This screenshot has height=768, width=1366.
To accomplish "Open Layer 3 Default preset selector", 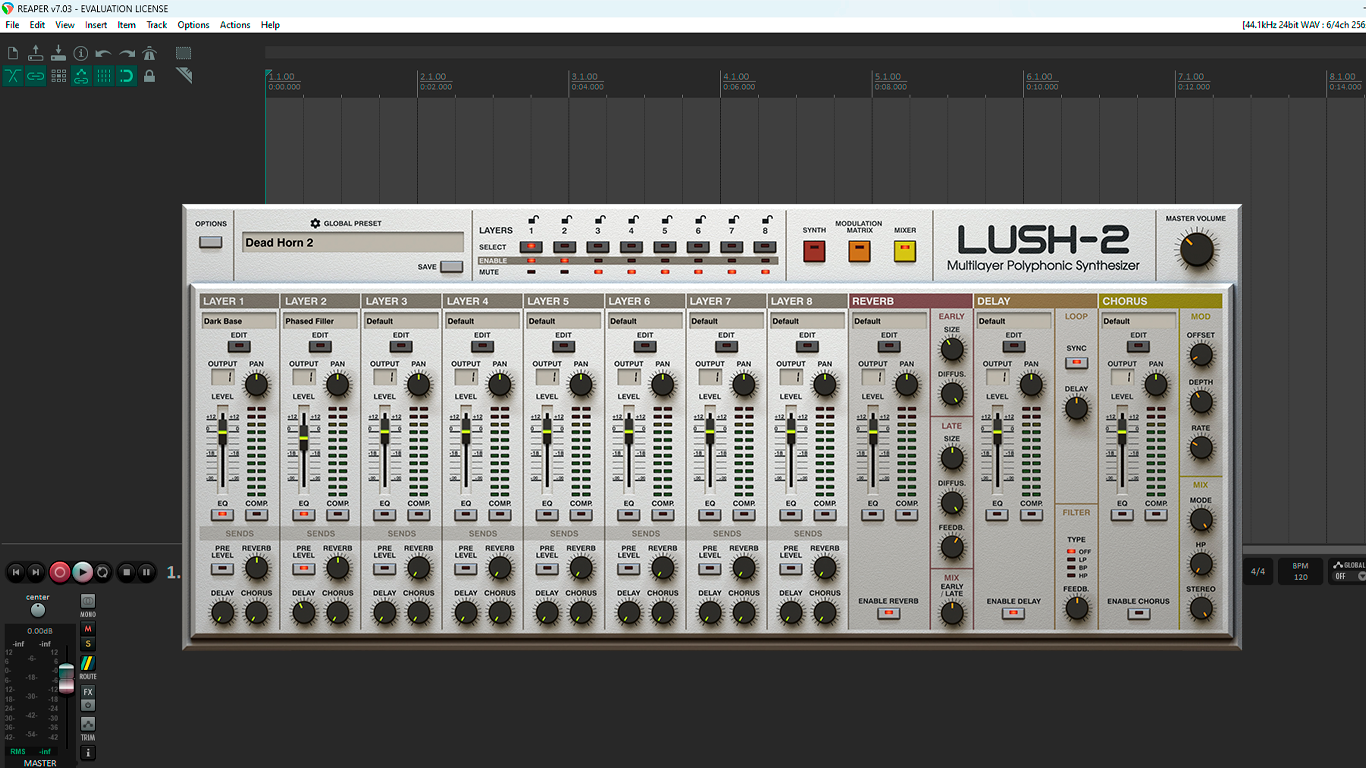I will [x=401, y=321].
